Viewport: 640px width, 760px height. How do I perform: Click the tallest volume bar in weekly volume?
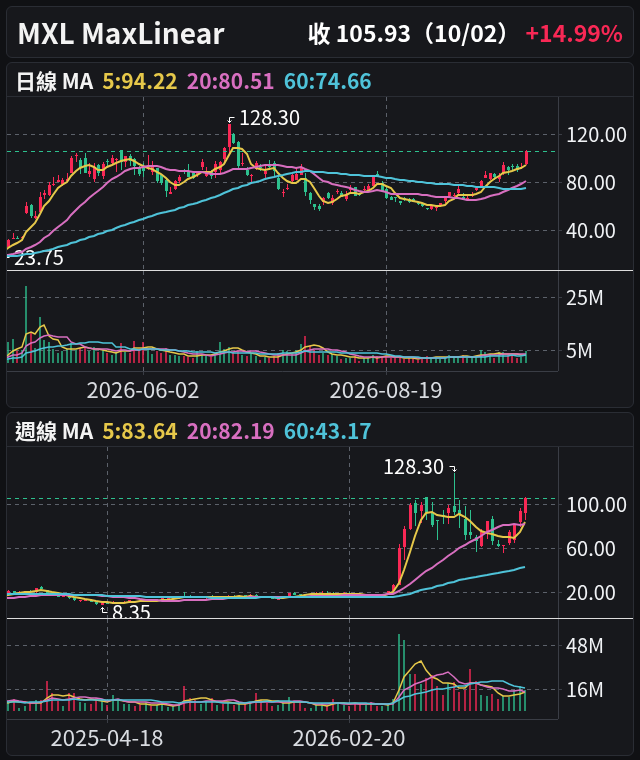399,672
